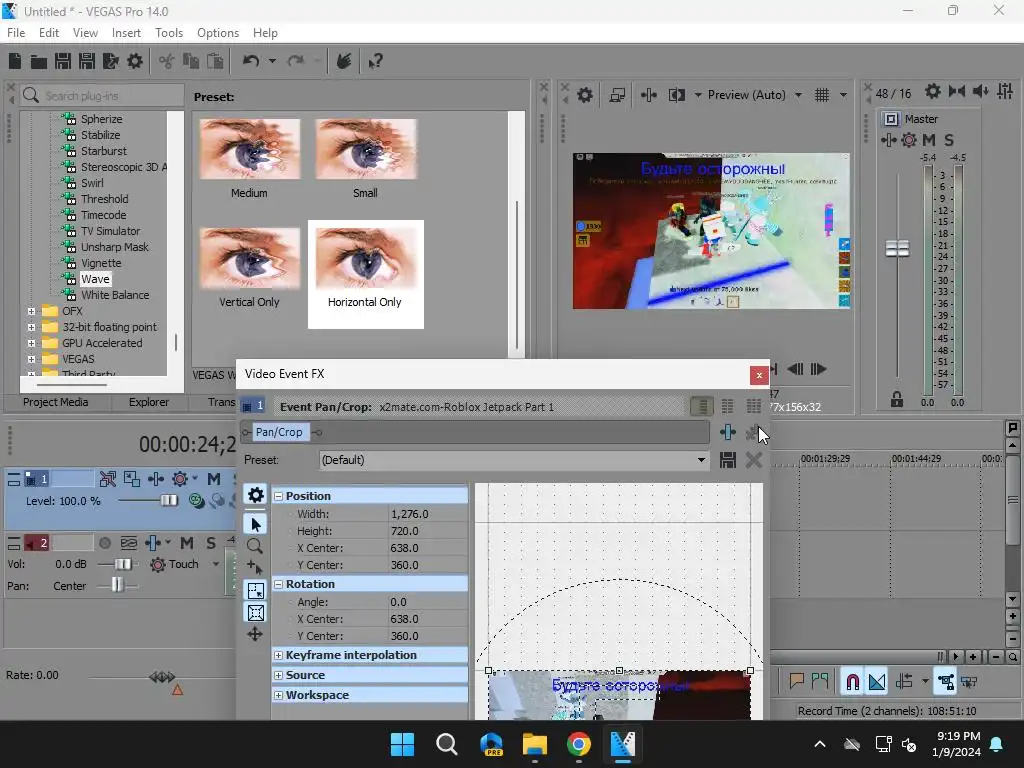Click next frame playback button
This screenshot has width=1024, height=768.
[818, 369]
